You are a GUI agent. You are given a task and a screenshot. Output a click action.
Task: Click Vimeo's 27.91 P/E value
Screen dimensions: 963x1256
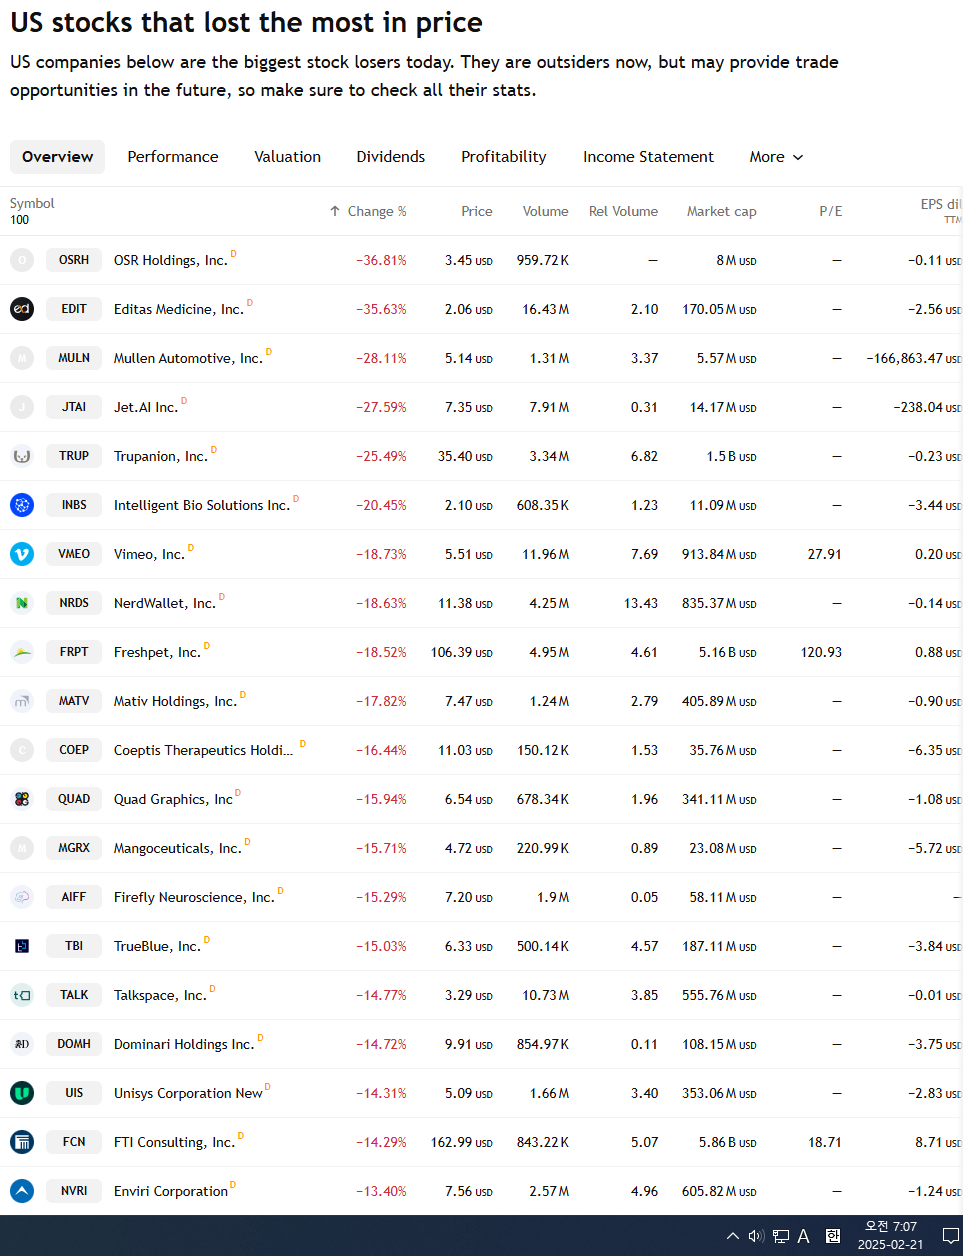click(824, 554)
